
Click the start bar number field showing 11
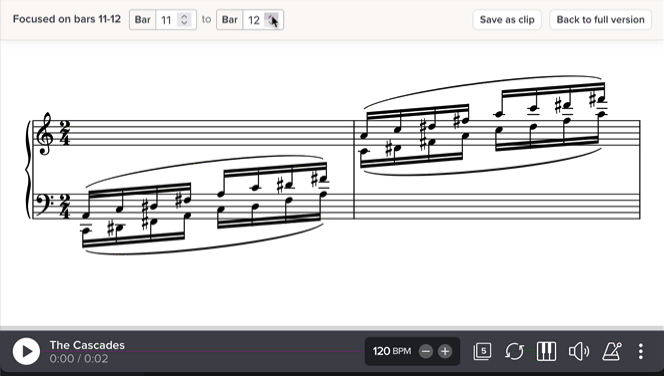[166, 20]
